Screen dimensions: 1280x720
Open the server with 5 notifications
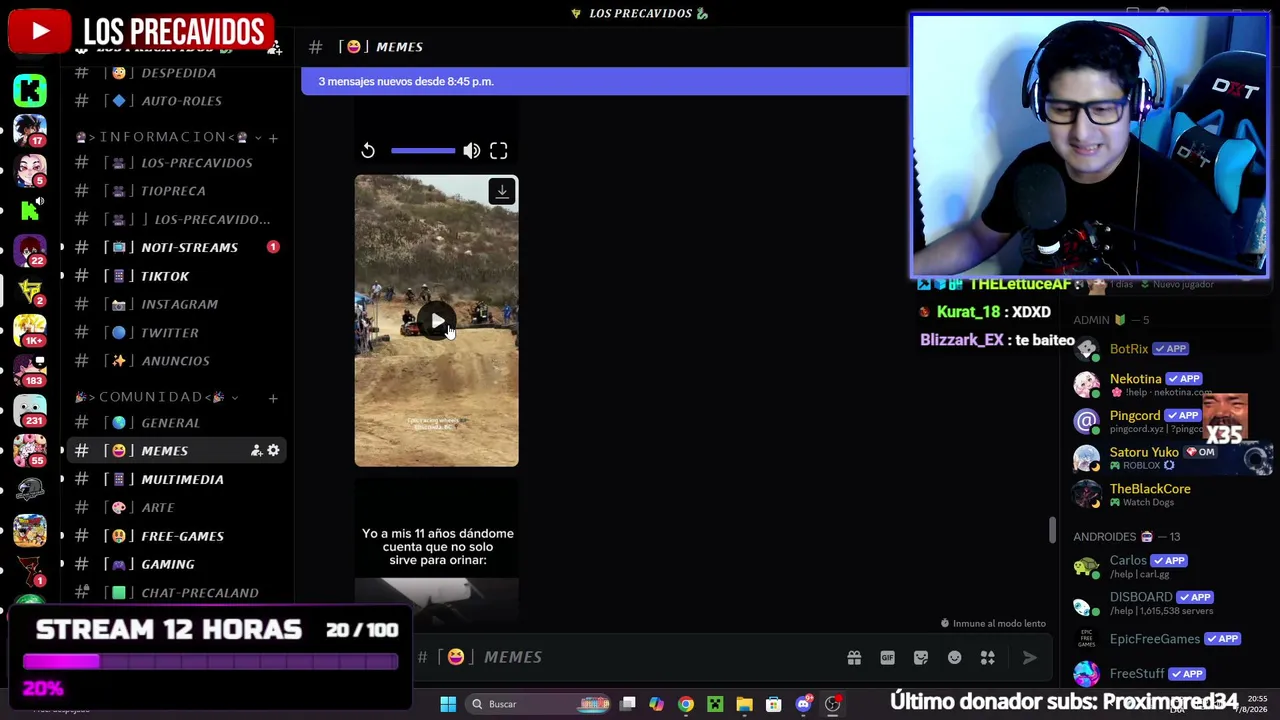[x=30, y=170]
